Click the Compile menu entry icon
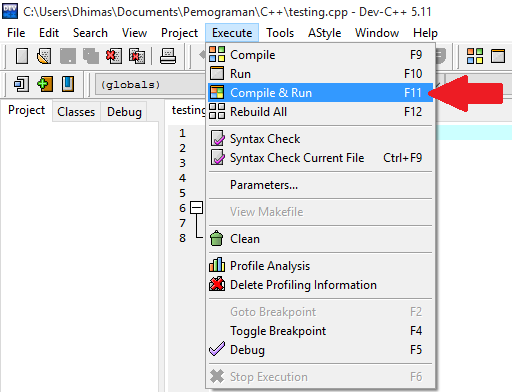512x392 pixels. 217,54
